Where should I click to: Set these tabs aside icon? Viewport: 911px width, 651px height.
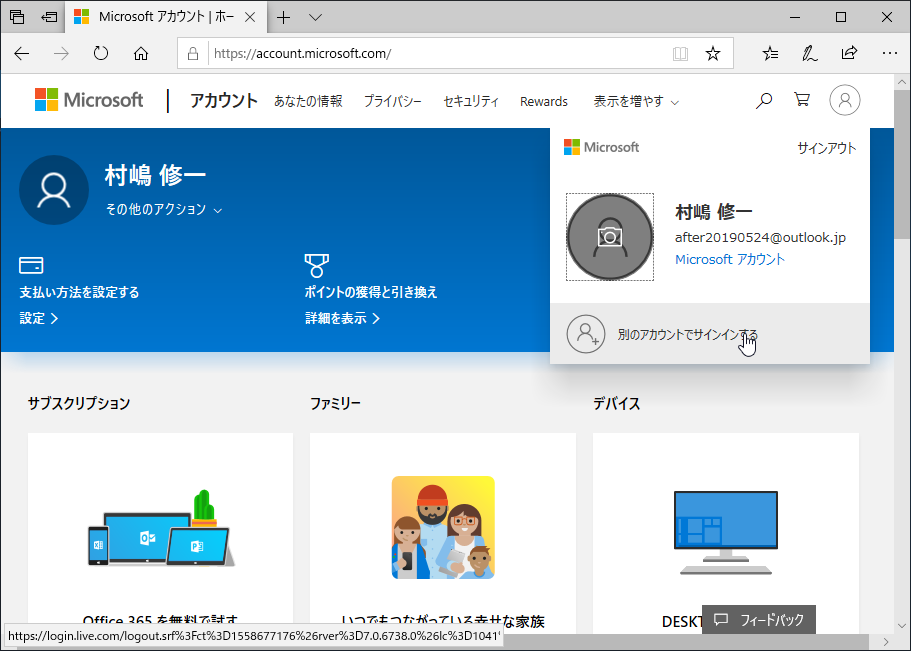tap(49, 17)
